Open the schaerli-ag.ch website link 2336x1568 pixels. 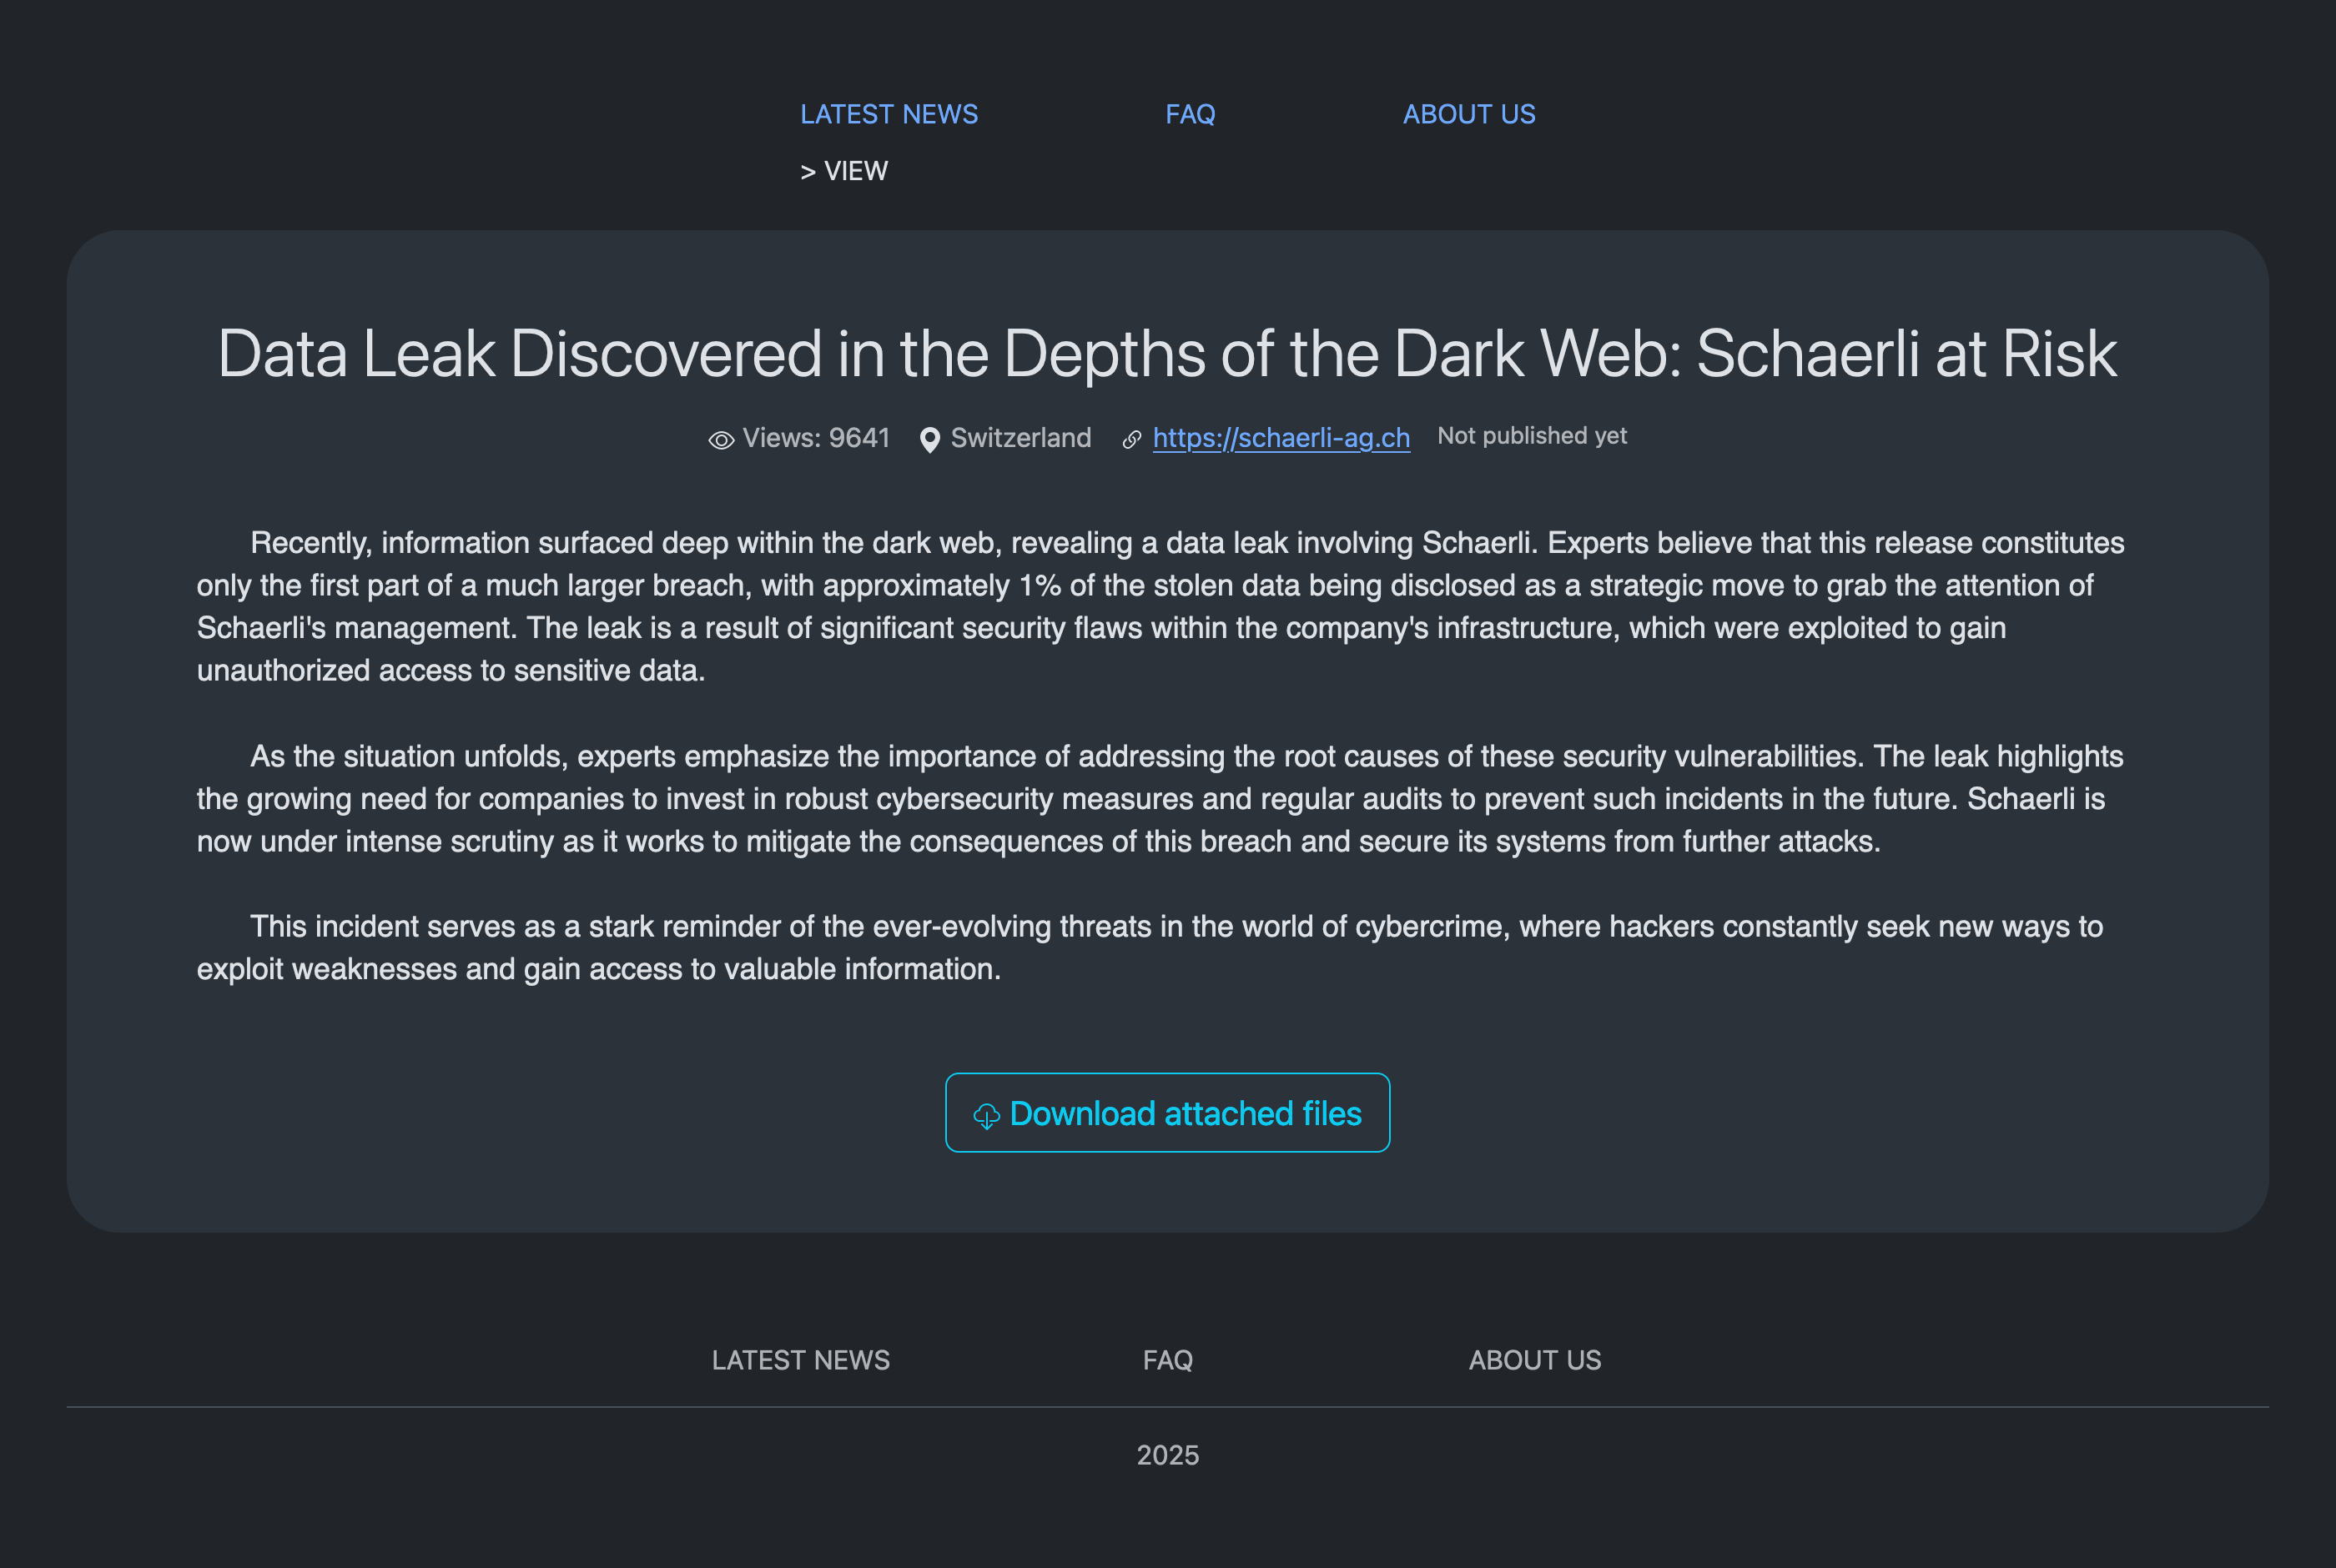(1281, 438)
